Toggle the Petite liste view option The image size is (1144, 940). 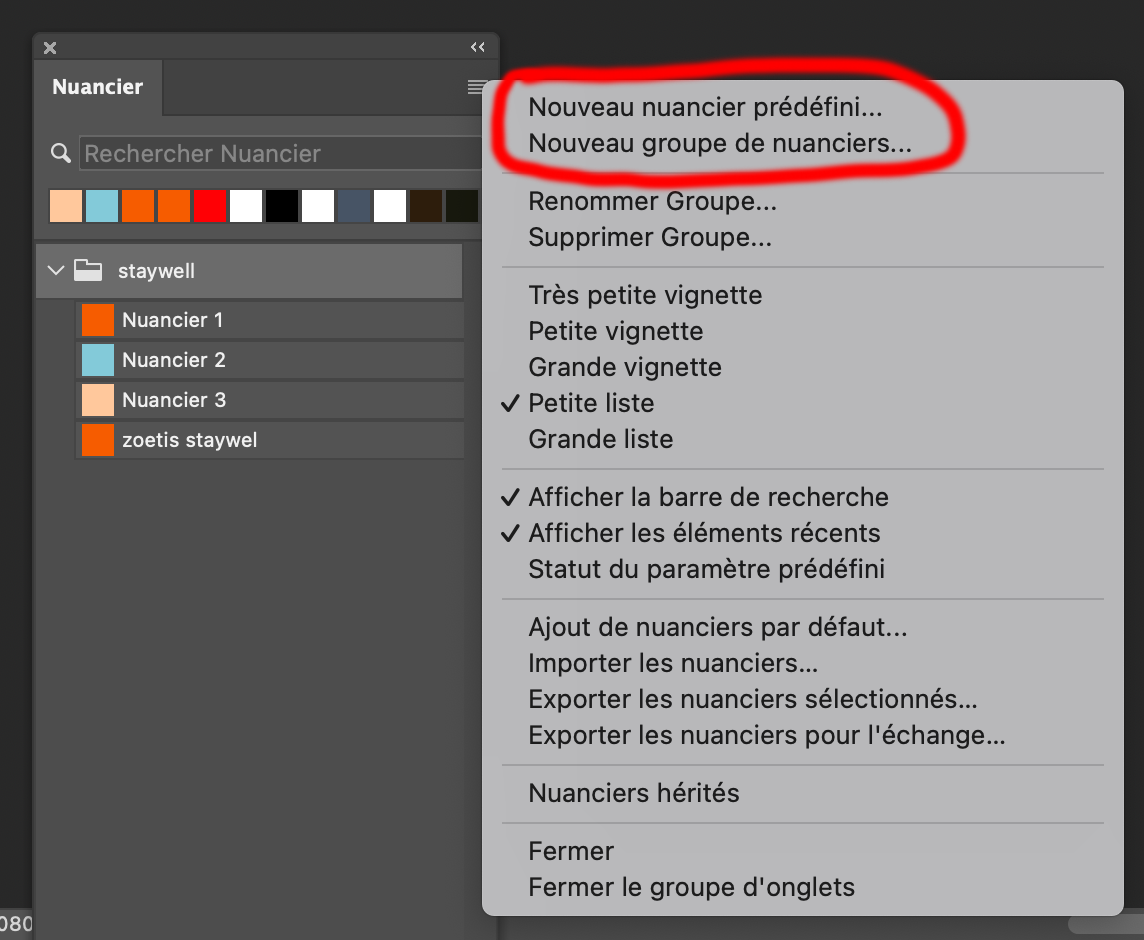(591, 403)
